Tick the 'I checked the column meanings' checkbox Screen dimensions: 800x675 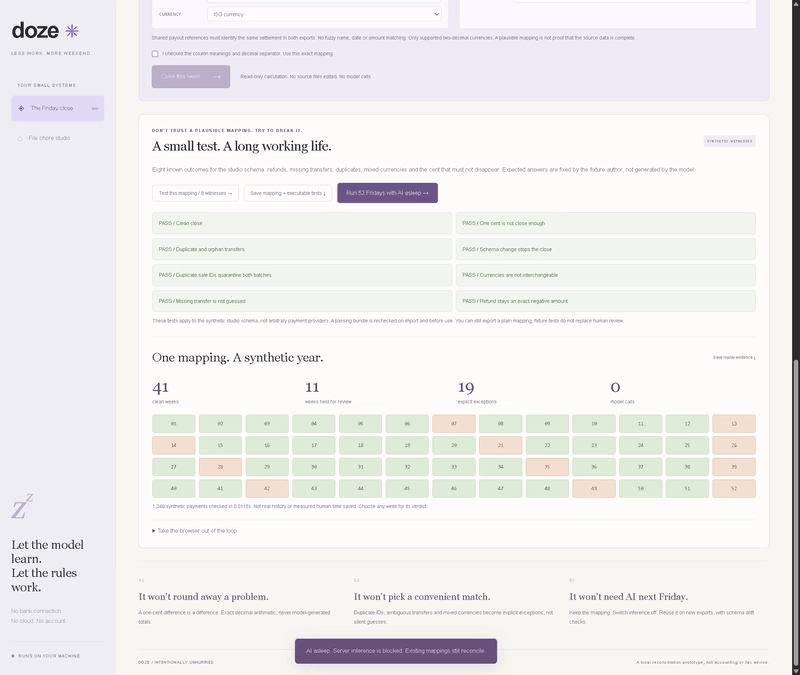click(155, 54)
